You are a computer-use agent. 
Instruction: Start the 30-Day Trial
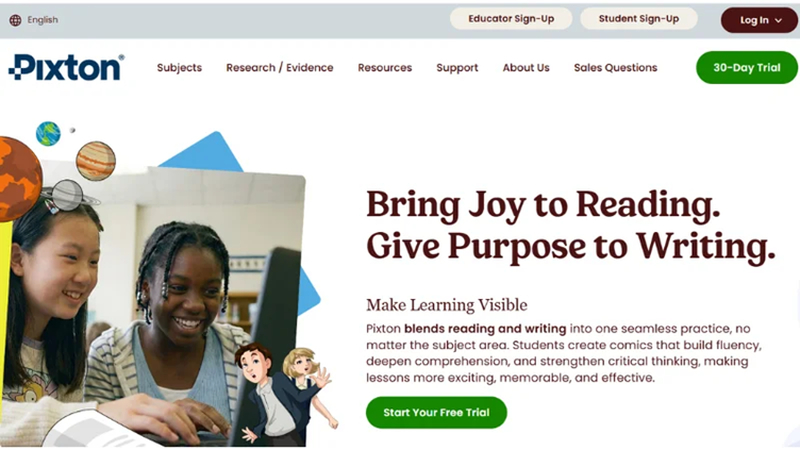click(747, 67)
